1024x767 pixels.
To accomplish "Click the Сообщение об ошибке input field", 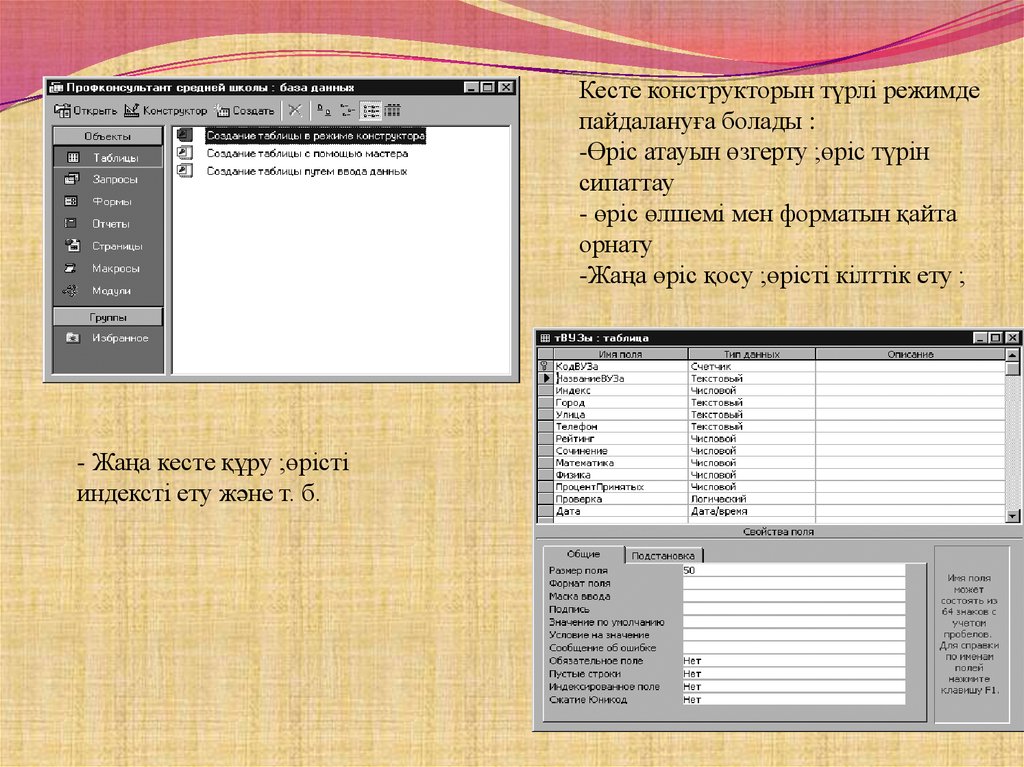I will tap(793, 647).
